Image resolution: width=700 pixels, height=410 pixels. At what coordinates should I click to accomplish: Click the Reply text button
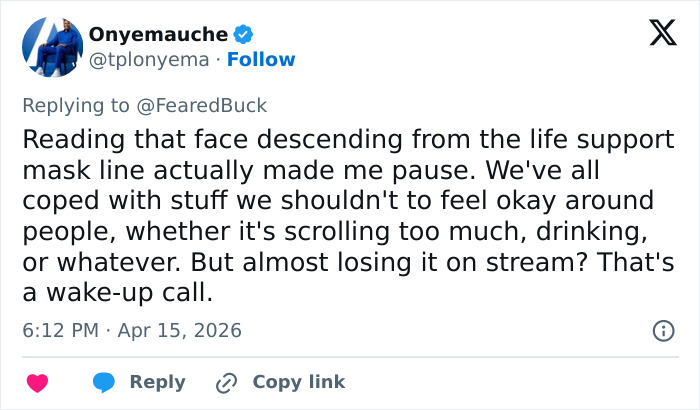tap(157, 382)
